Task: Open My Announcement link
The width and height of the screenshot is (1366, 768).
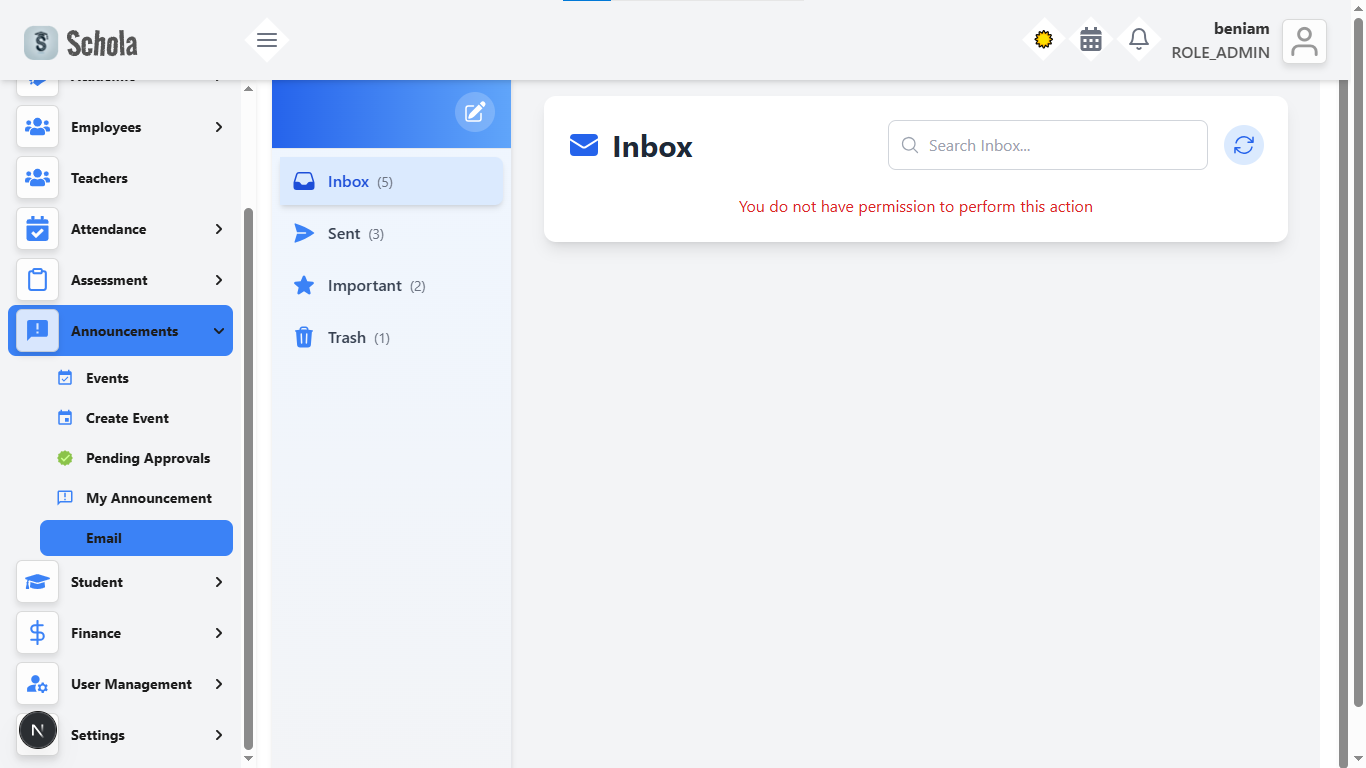Action: tap(149, 498)
